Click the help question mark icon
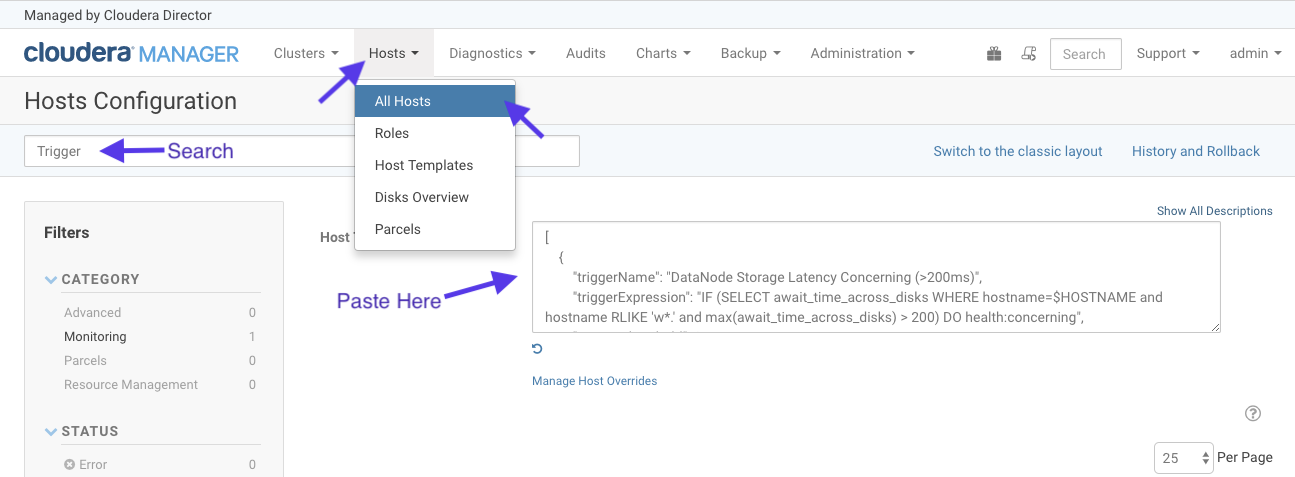Screen dimensions: 1295x477 tap(1253, 414)
